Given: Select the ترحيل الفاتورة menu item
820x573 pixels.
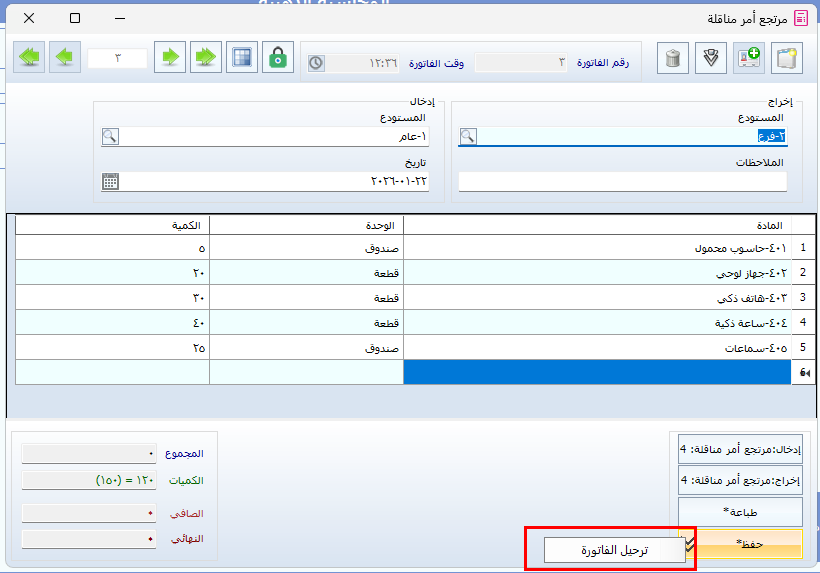Looking at the screenshot, I should click(615, 551).
